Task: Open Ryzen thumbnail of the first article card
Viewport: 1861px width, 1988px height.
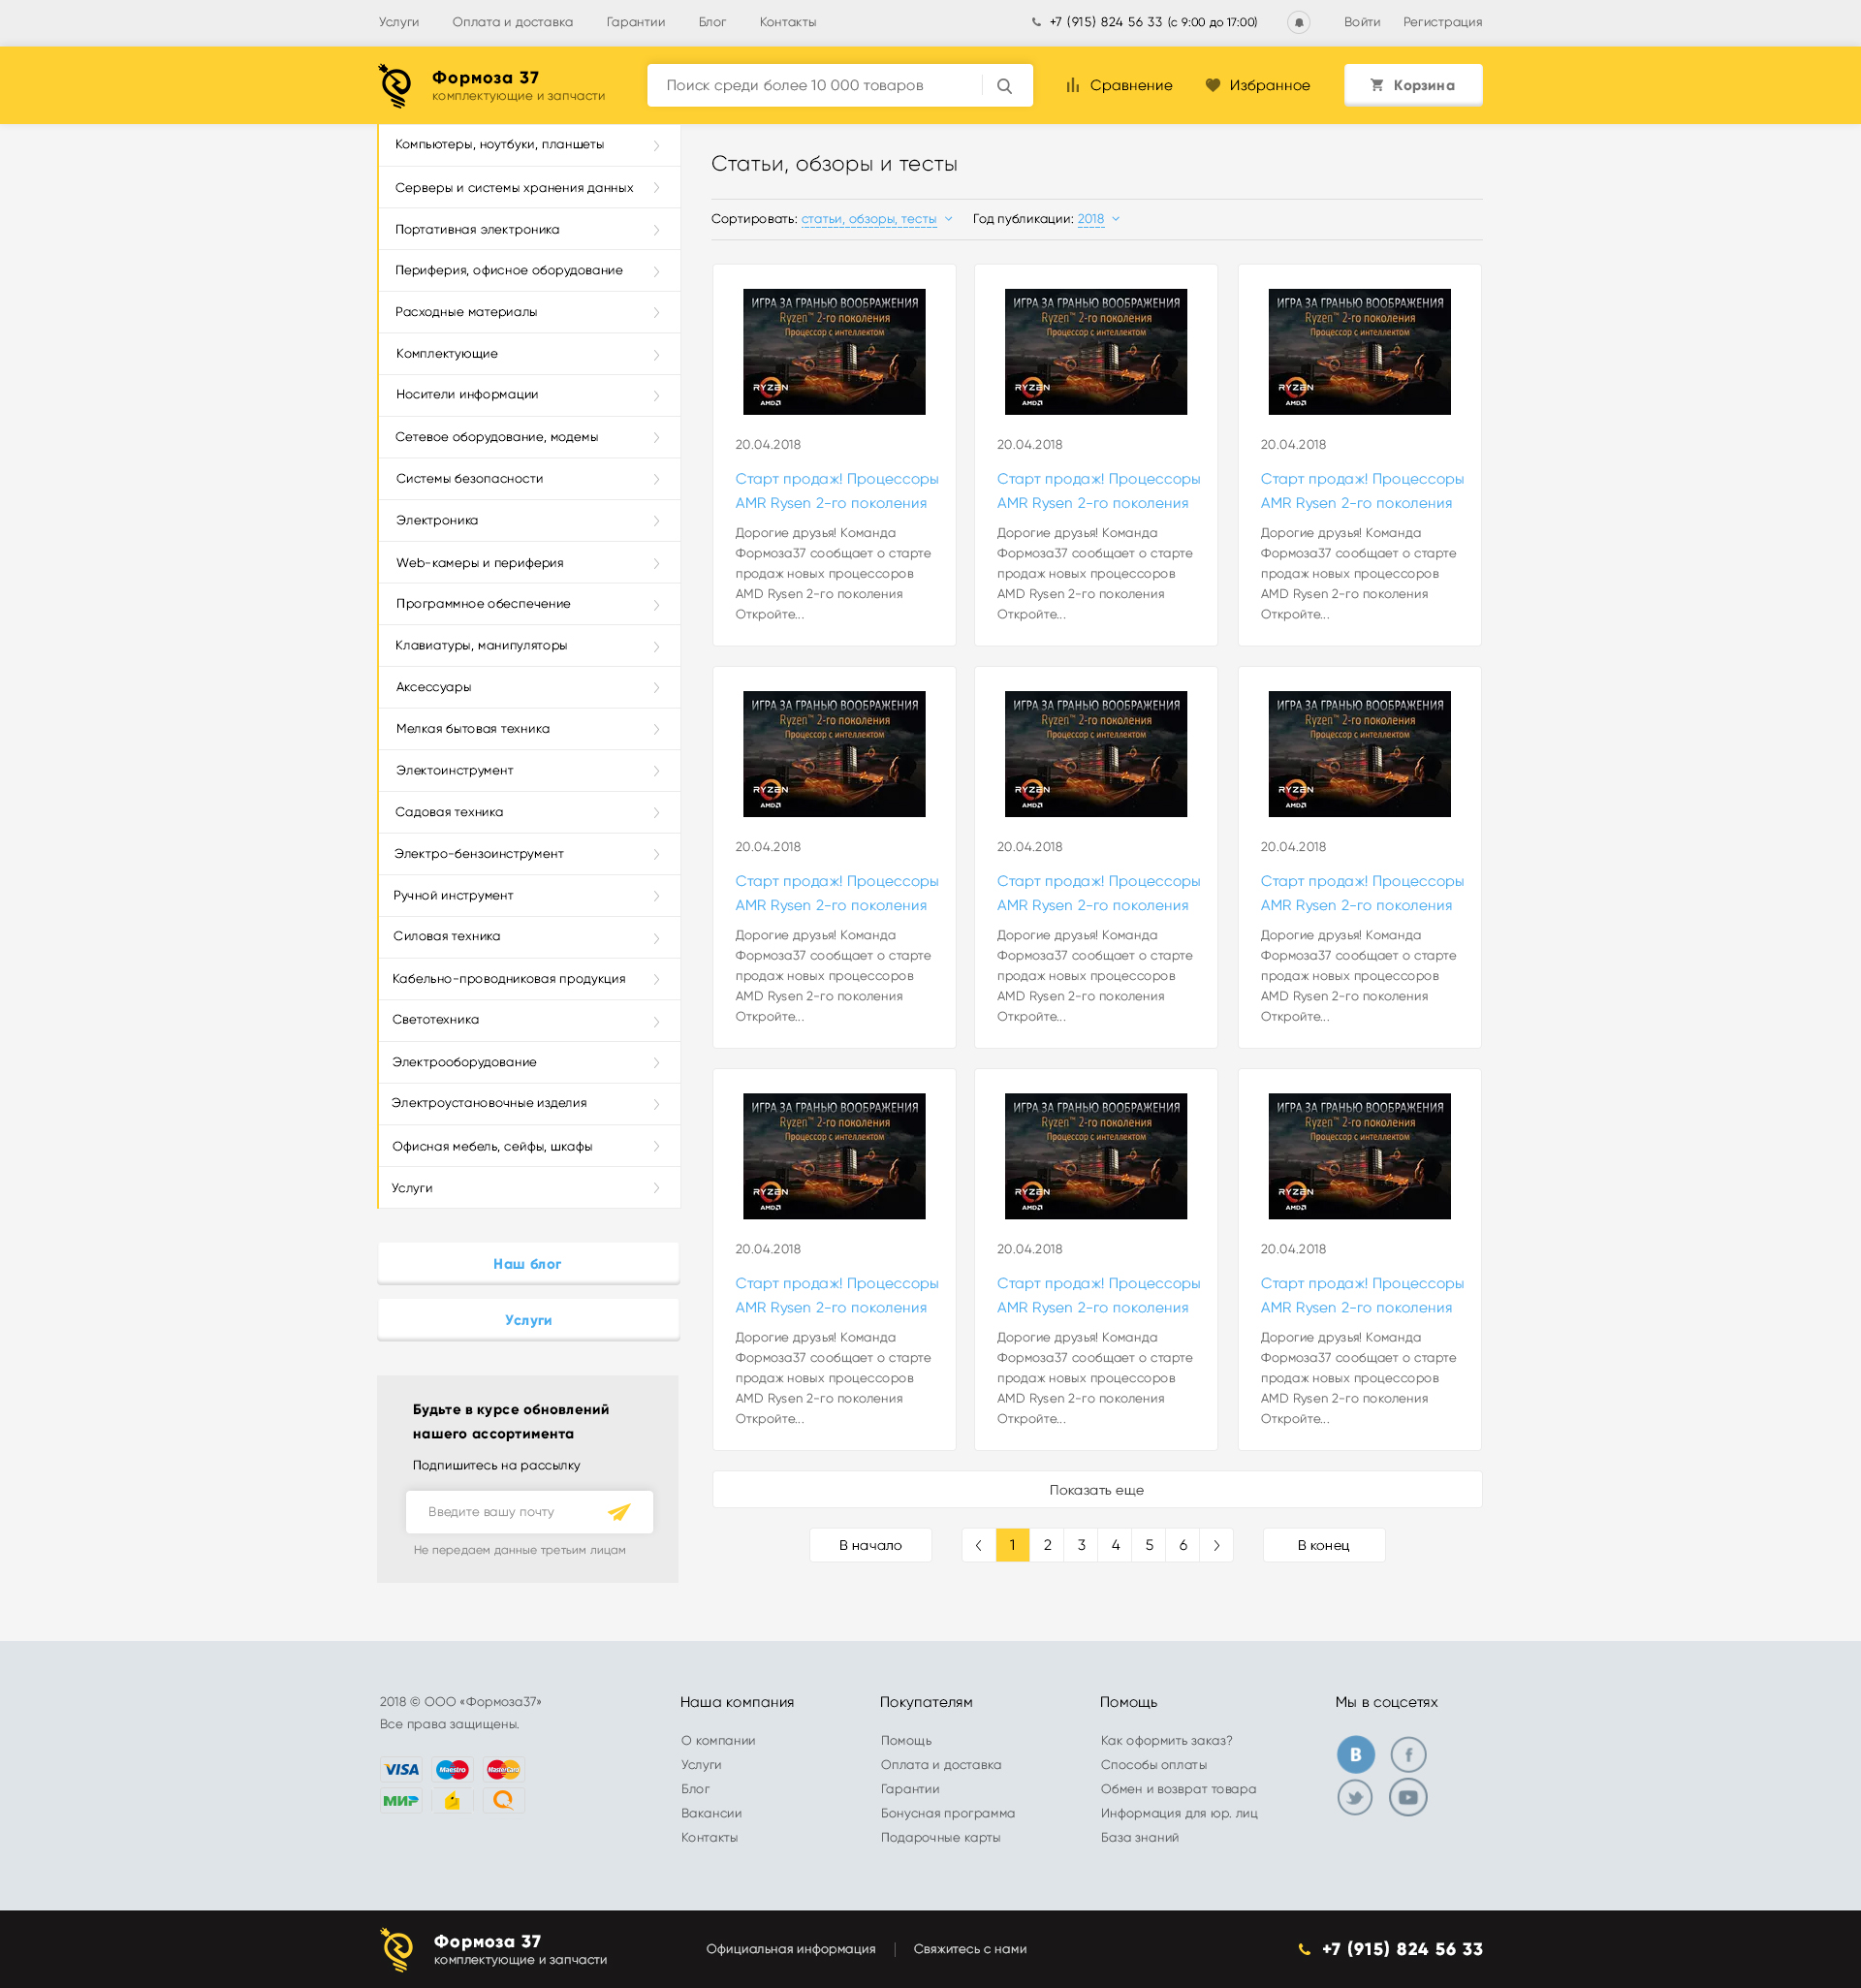Action: pyautogui.click(x=834, y=352)
